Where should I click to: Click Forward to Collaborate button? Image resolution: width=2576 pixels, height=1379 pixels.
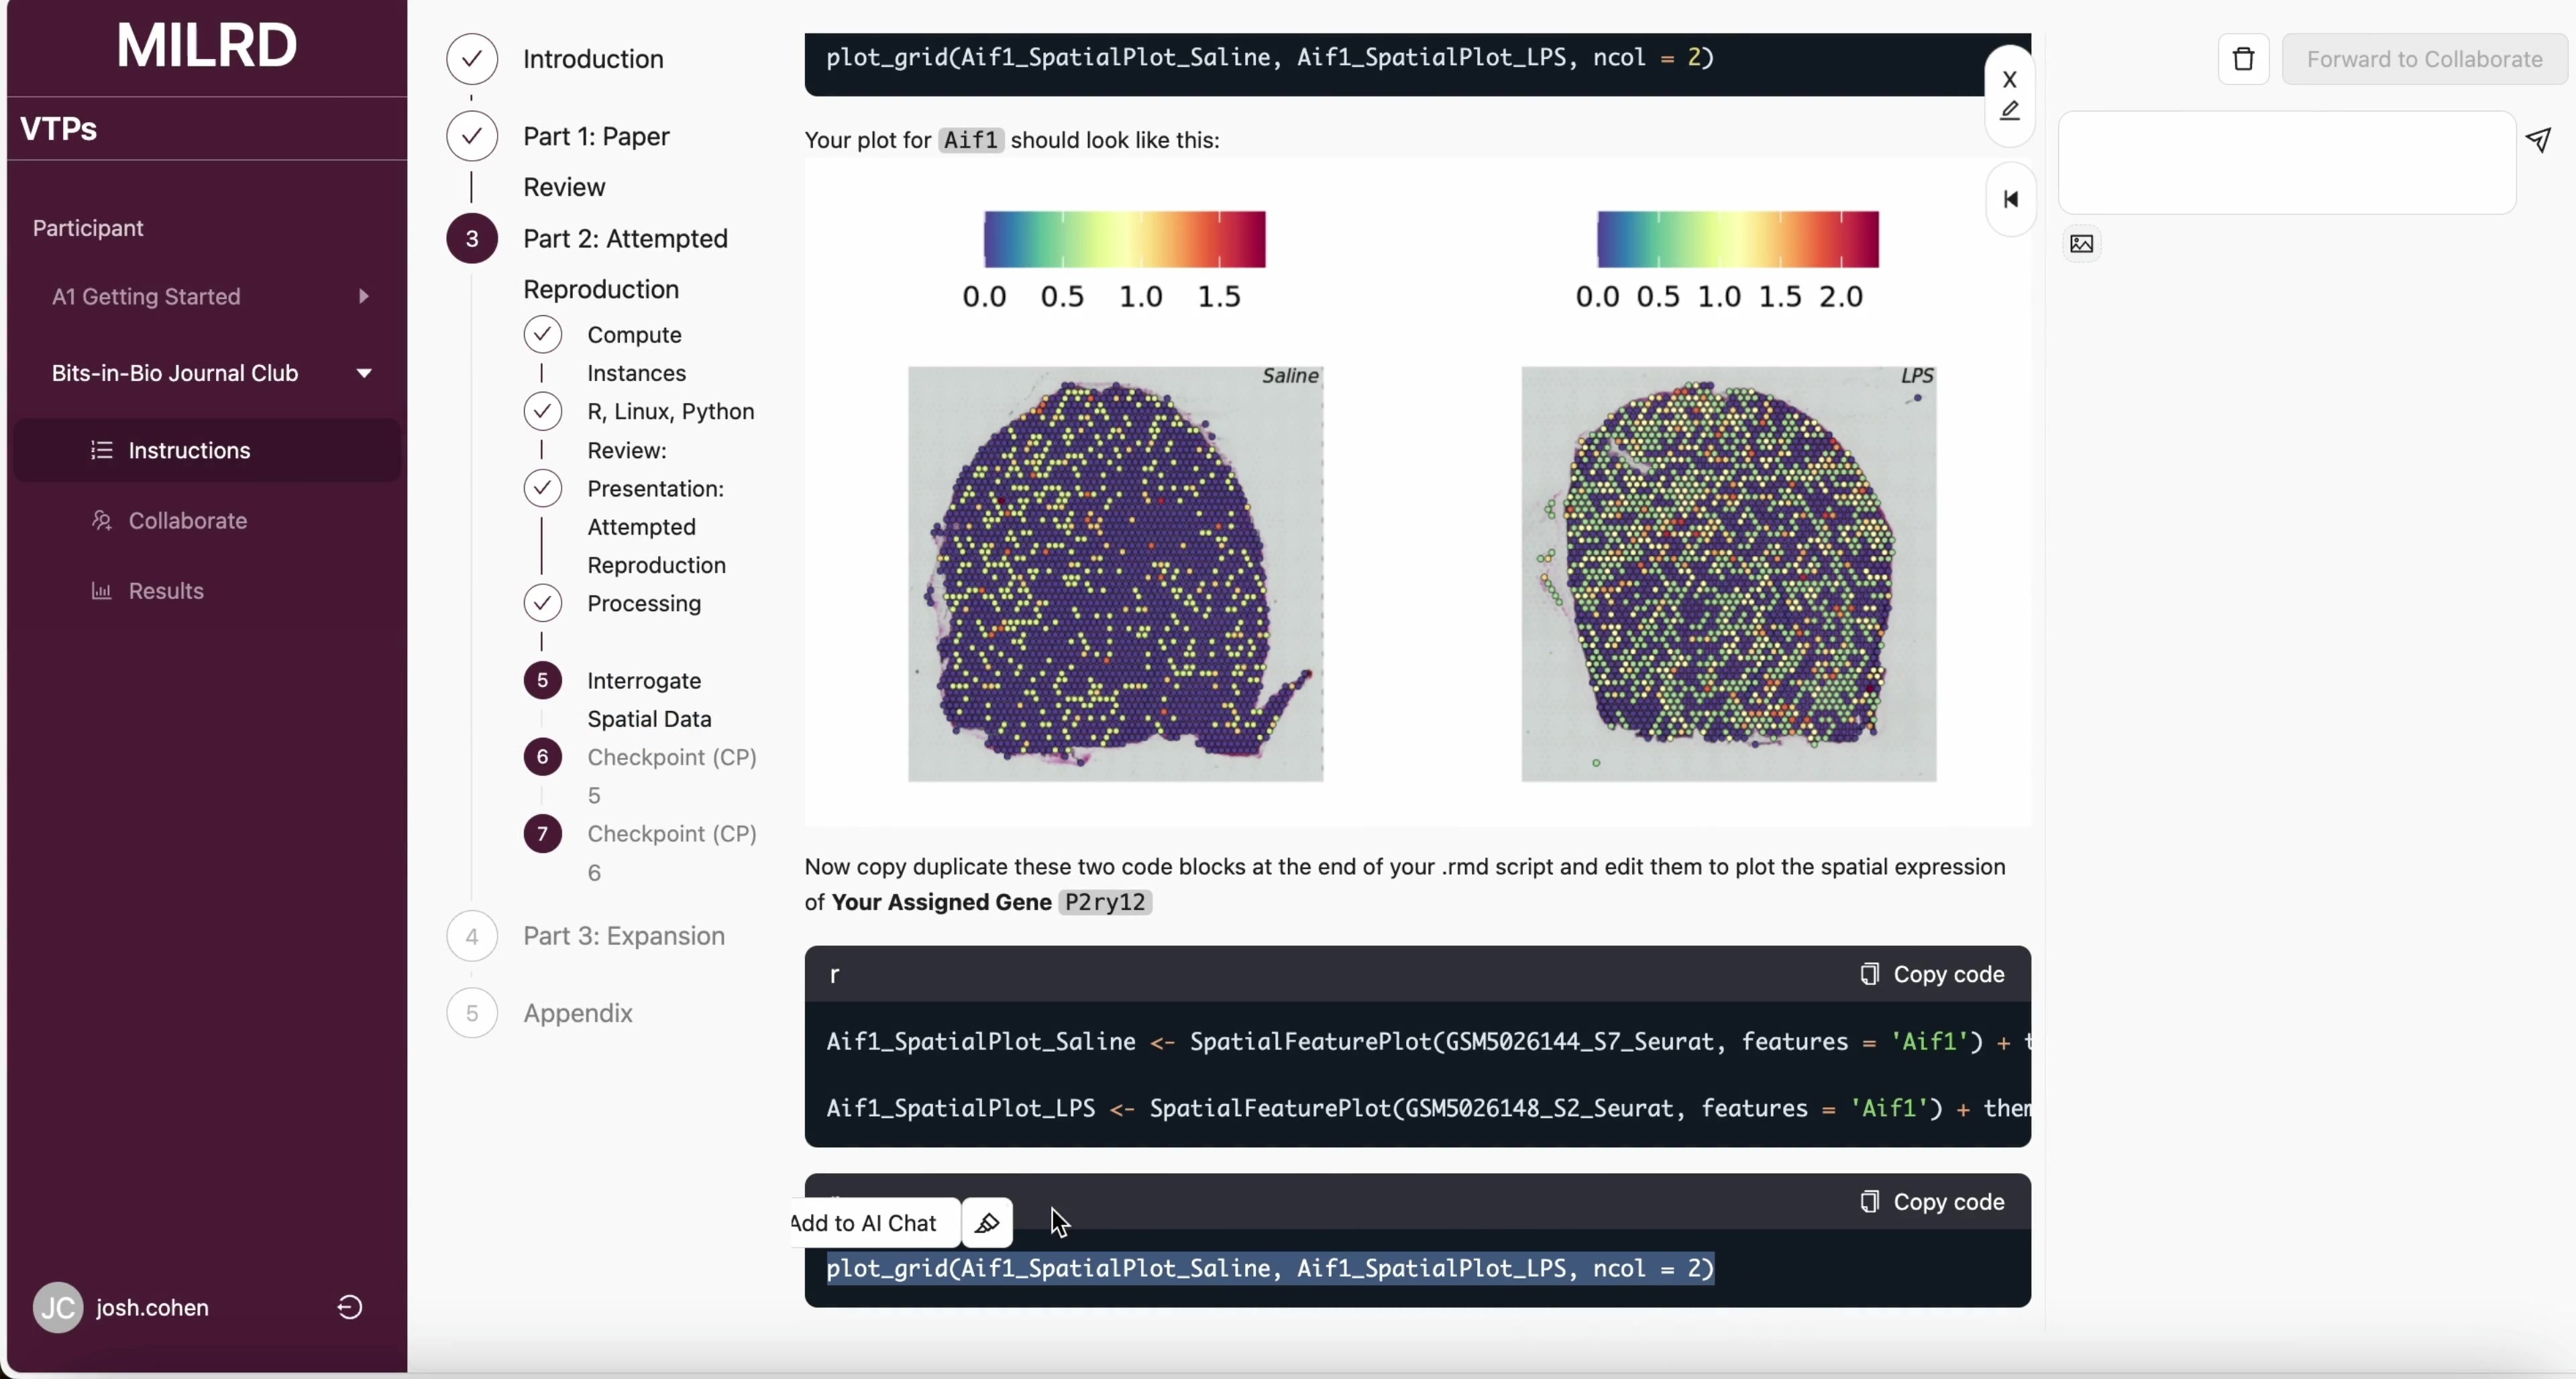point(2424,59)
